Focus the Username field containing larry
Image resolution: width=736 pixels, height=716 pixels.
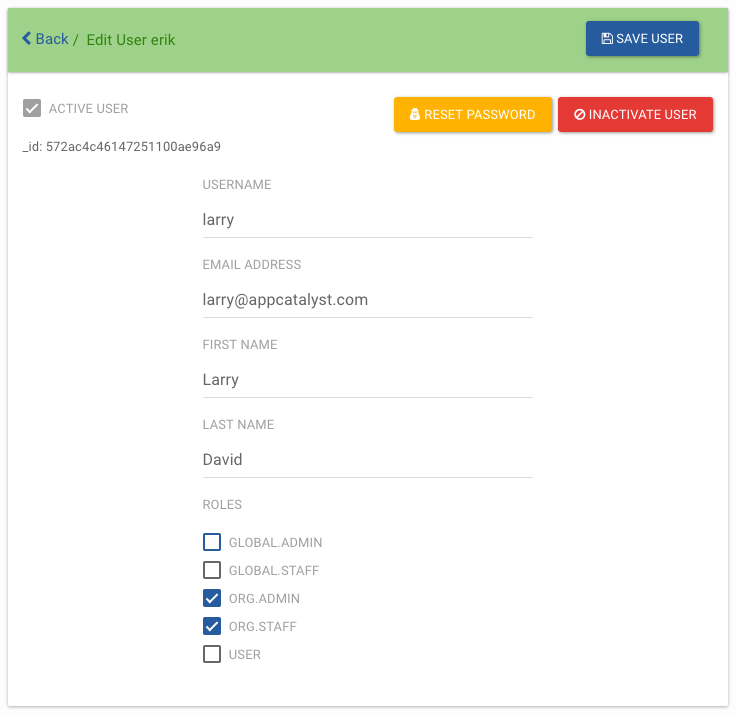[x=368, y=220]
